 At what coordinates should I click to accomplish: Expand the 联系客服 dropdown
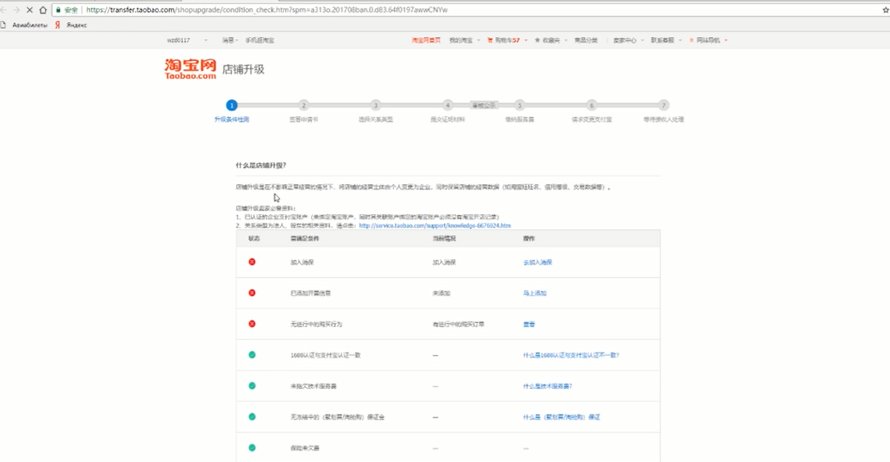[x=666, y=40]
